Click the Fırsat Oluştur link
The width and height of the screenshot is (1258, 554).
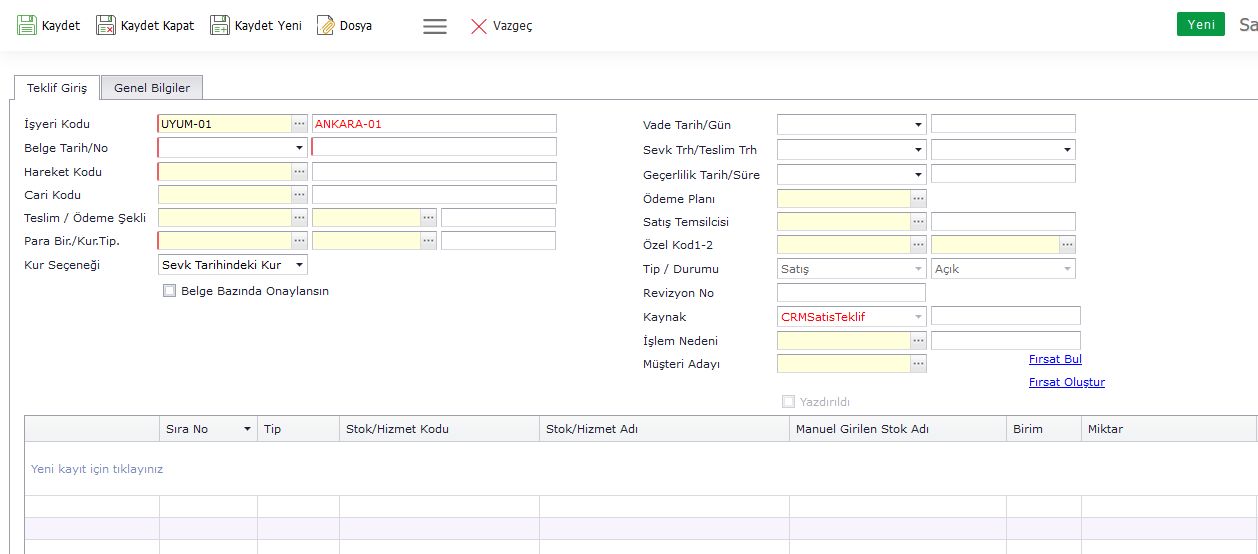pos(1066,382)
